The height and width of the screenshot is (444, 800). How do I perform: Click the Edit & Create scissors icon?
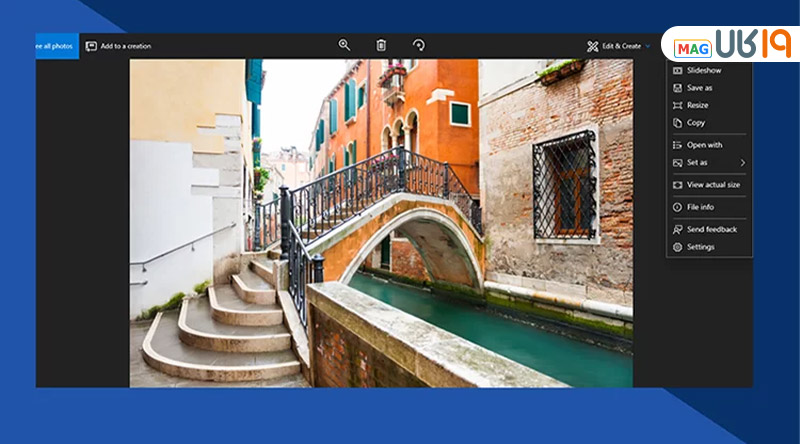pos(592,46)
